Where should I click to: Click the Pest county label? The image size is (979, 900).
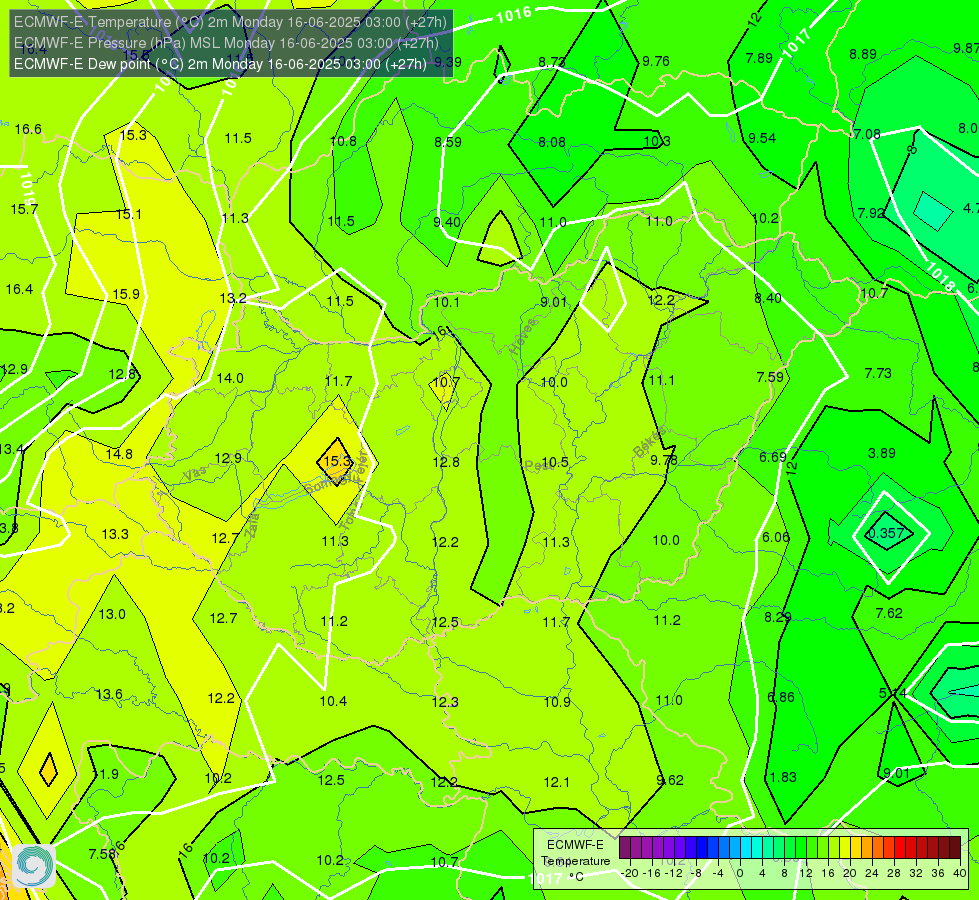(538, 466)
